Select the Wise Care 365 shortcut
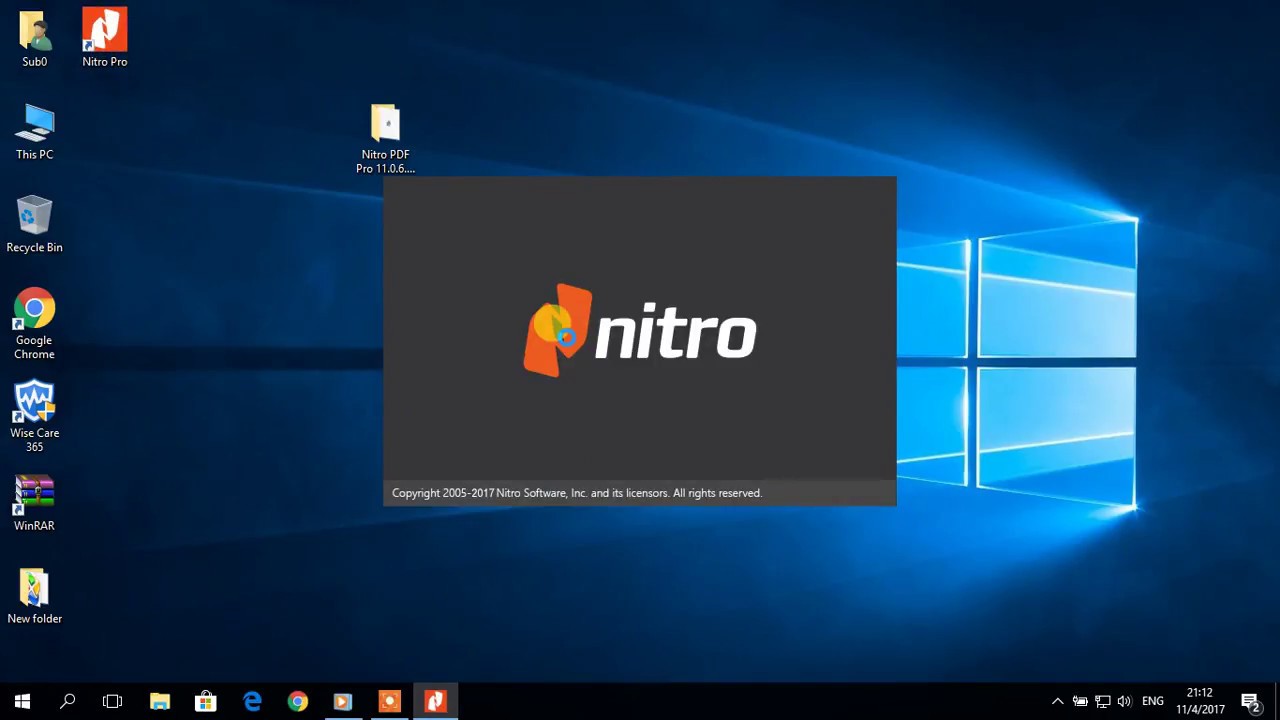1280x720 pixels. tap(34, 416)
